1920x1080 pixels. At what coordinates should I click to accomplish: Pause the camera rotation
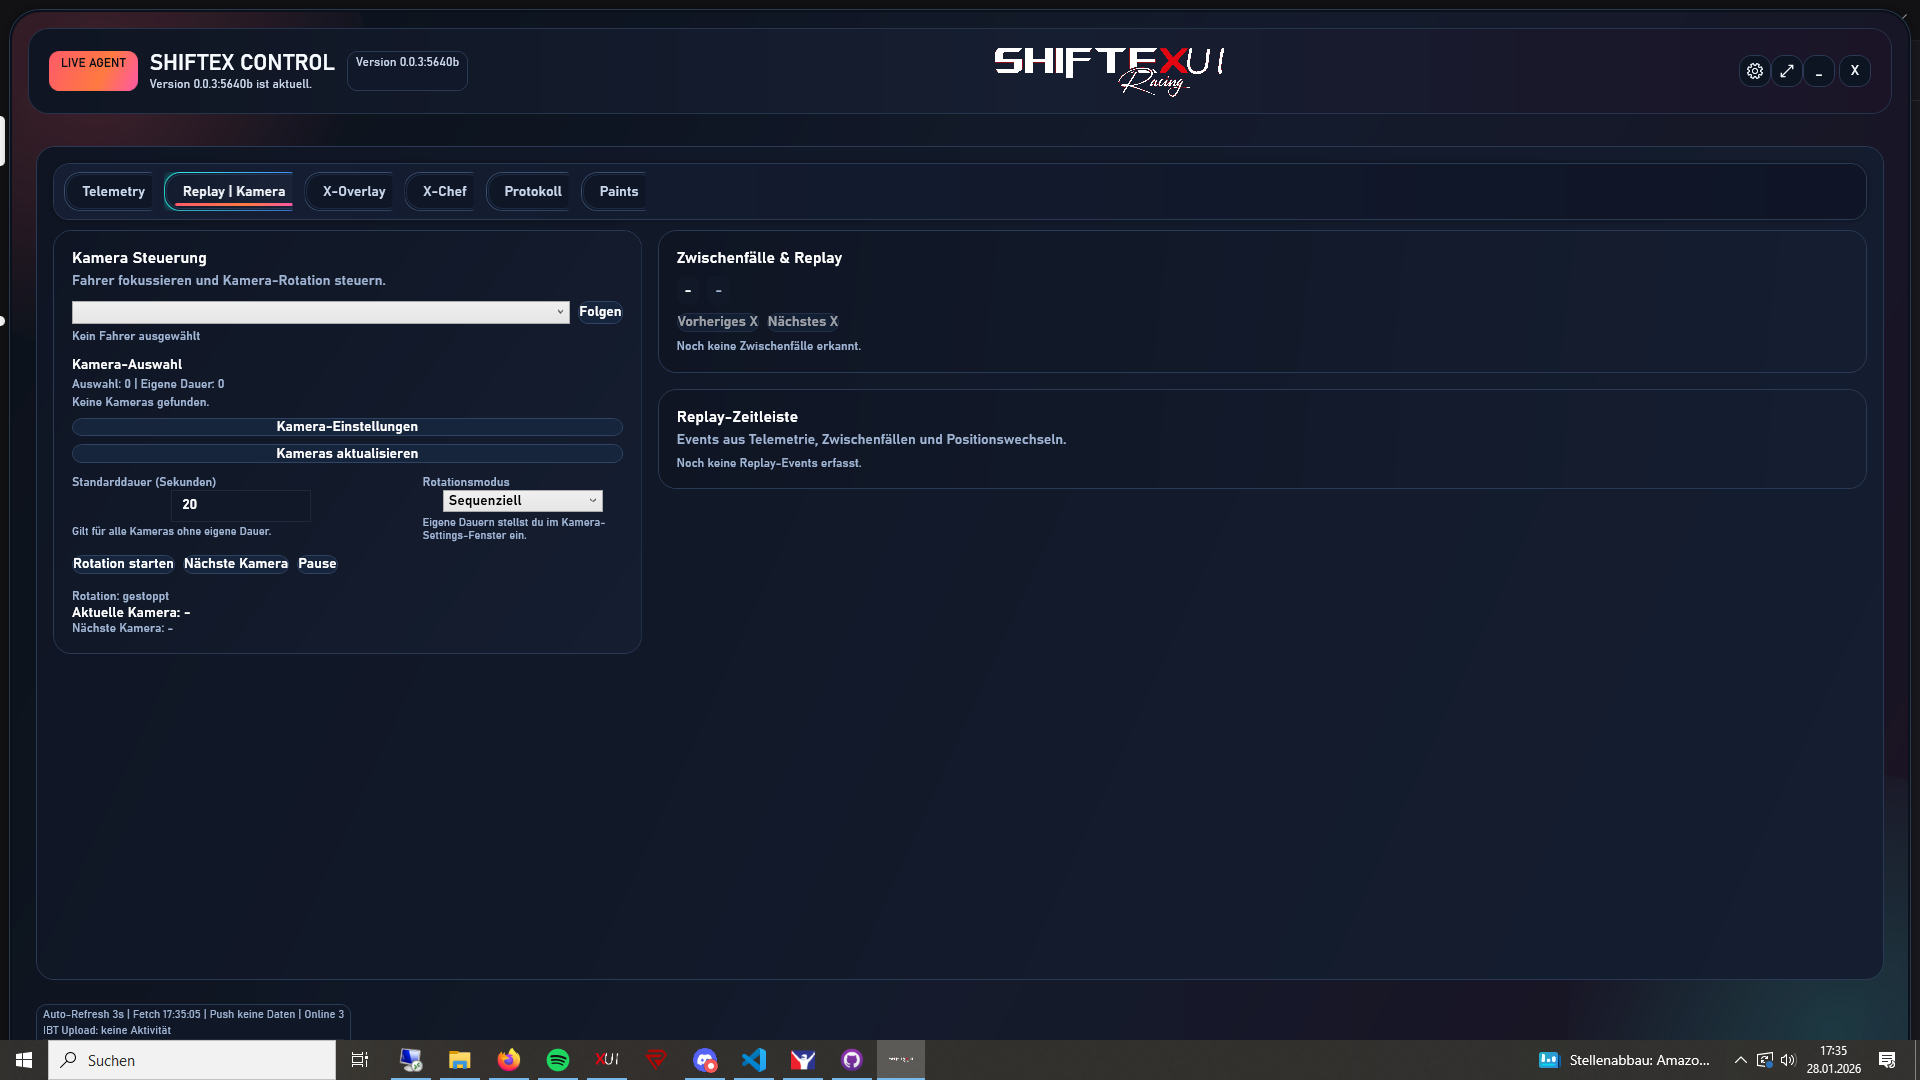click(x=317, y=563)
